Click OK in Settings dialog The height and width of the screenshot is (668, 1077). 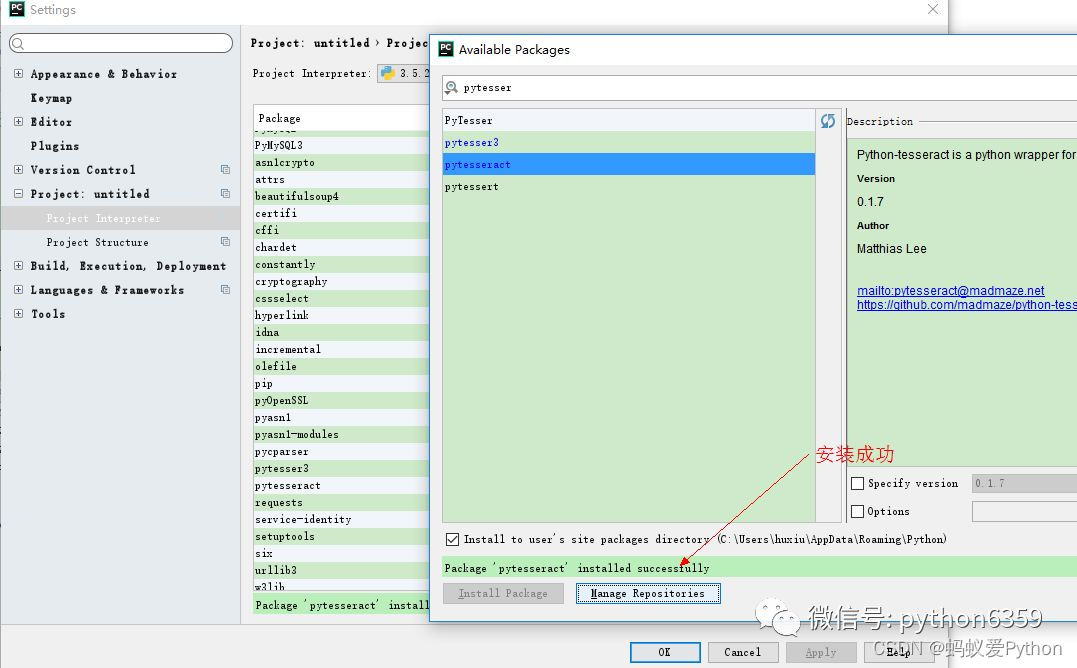coord(665,652)
